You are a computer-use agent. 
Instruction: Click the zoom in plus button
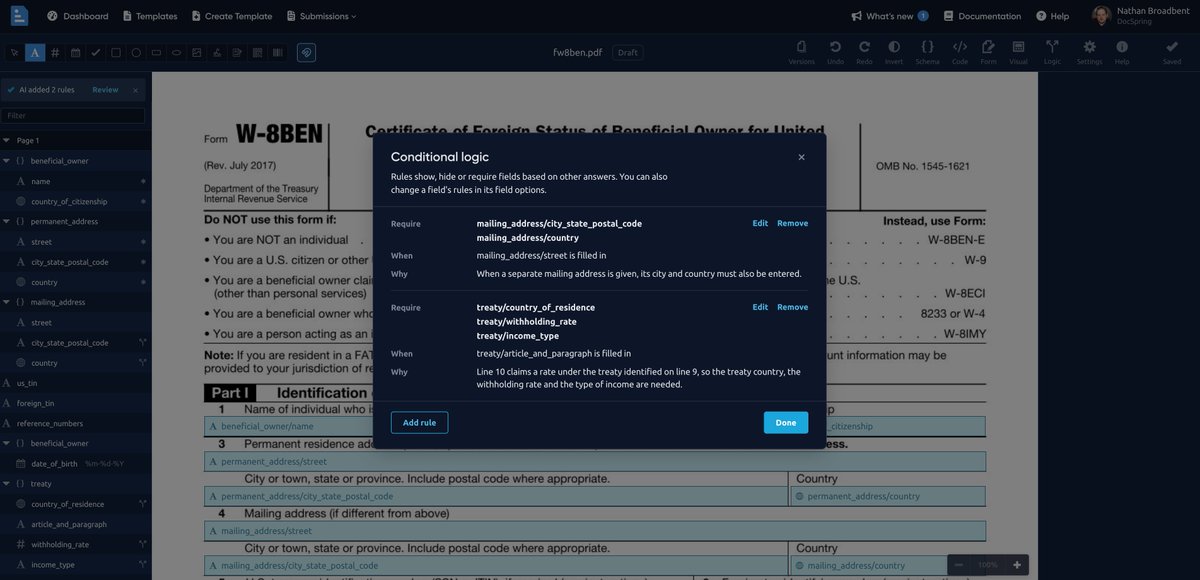[x=1017, y=565]
